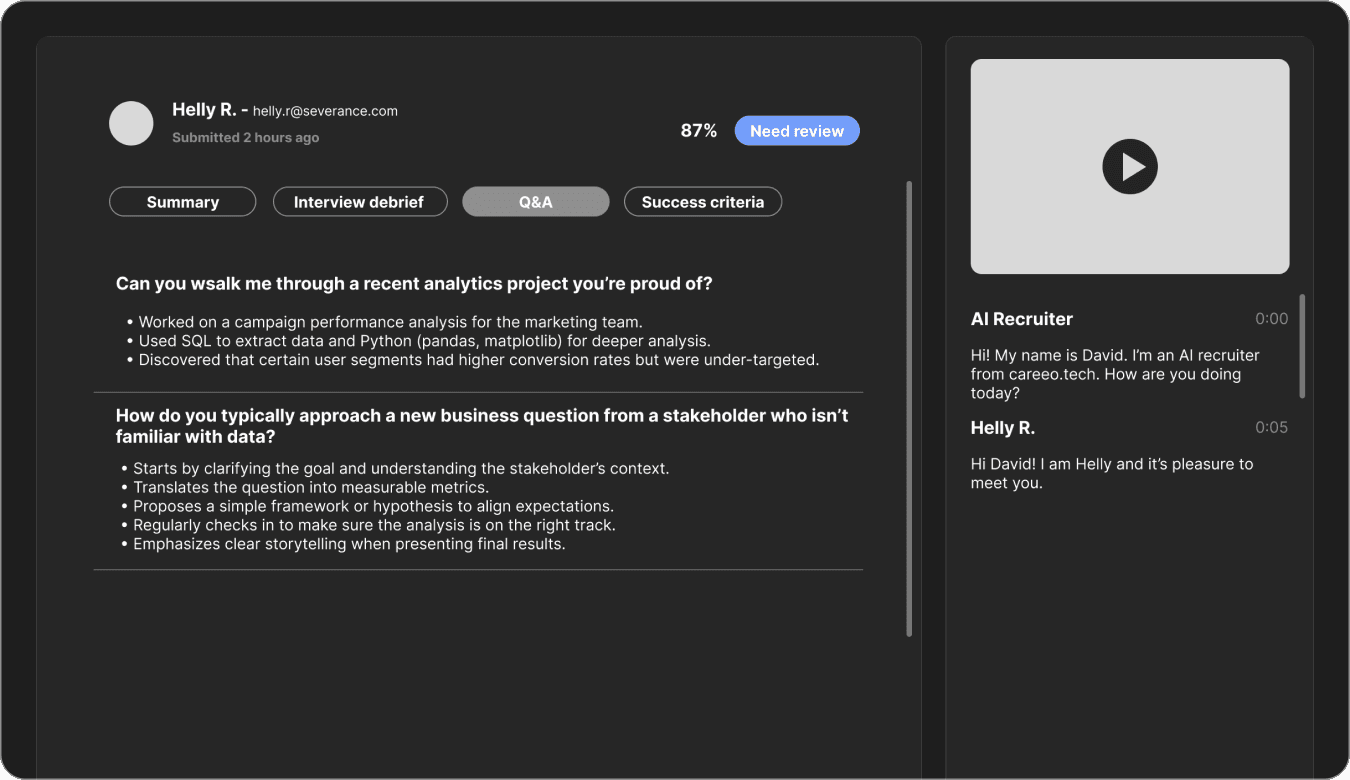Click the transcript panel scrollbar
Screen dimensions: 1350x780
[x=1302, y=346]
